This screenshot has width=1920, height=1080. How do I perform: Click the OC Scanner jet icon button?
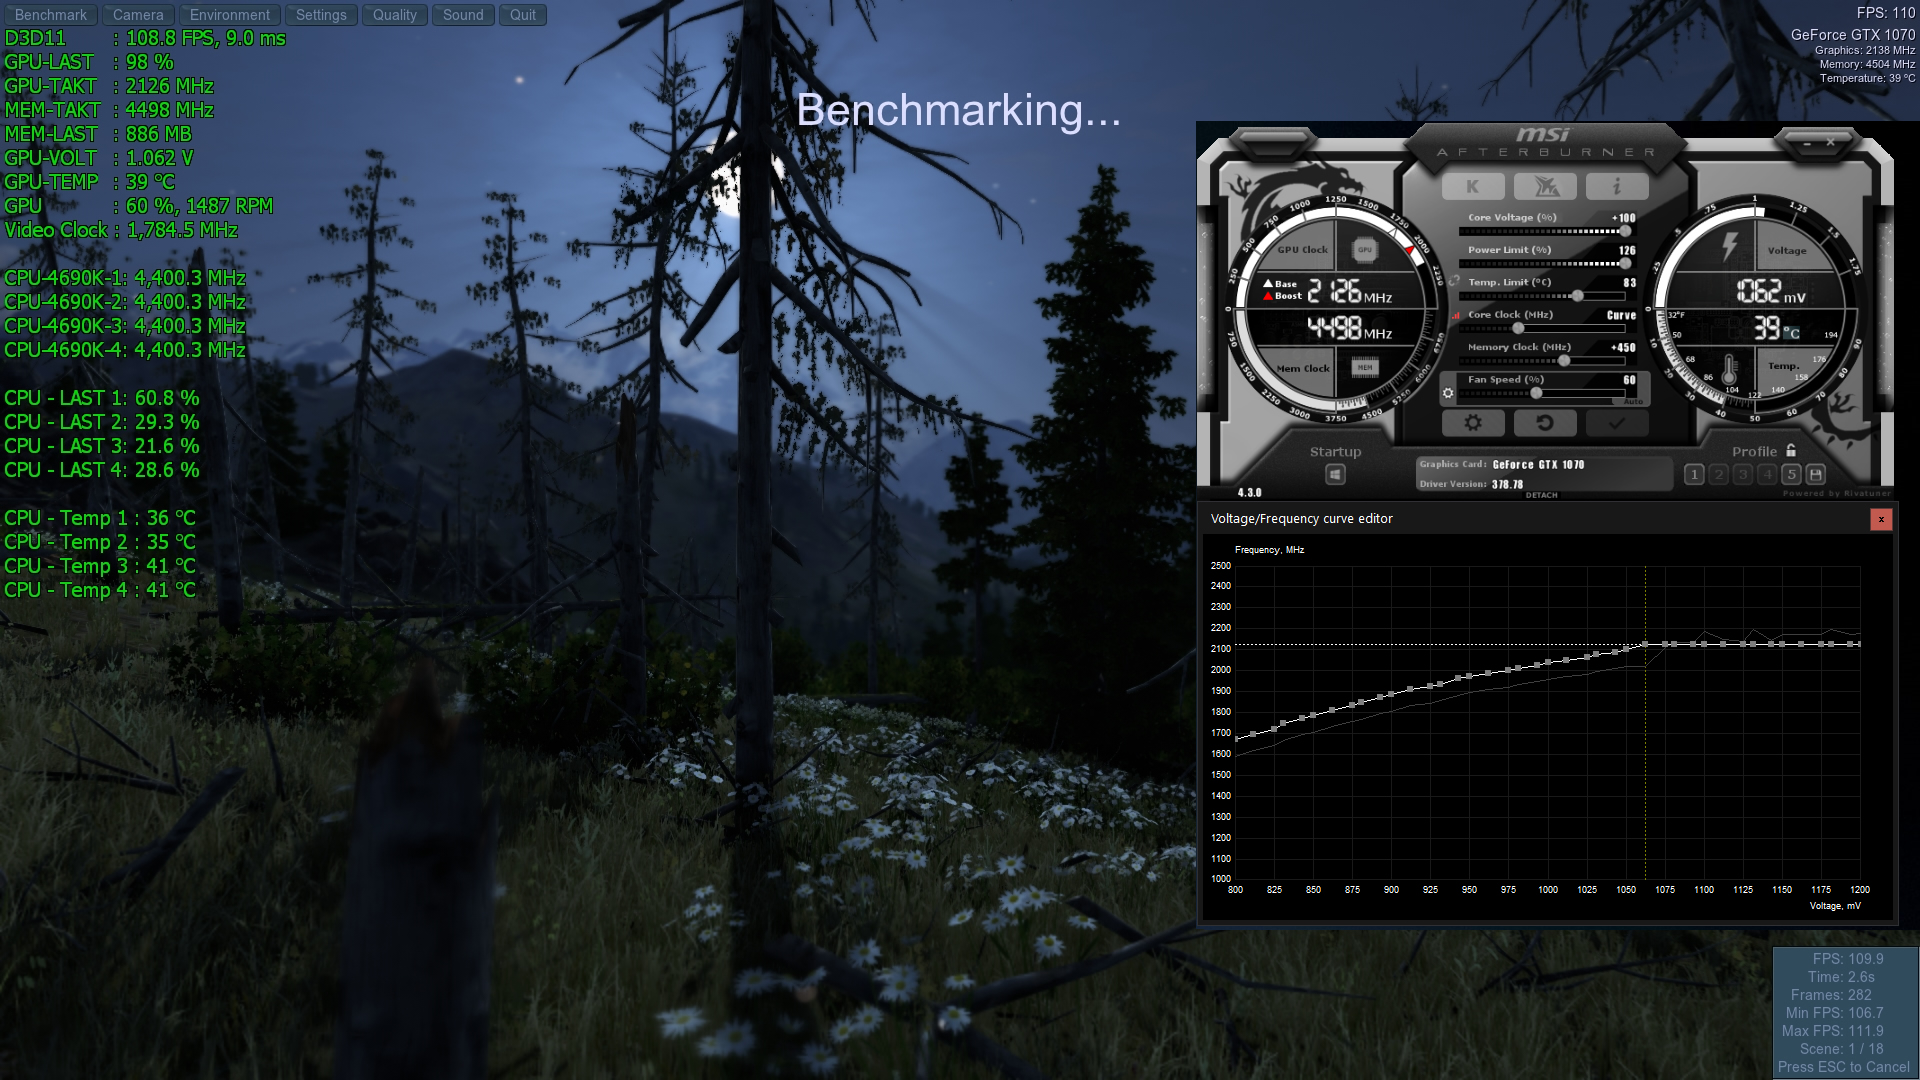[x=1545, y=187]
